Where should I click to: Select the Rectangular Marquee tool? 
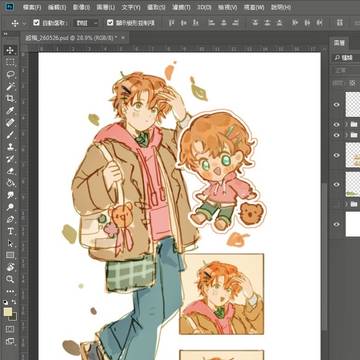(x=10, y=62)
